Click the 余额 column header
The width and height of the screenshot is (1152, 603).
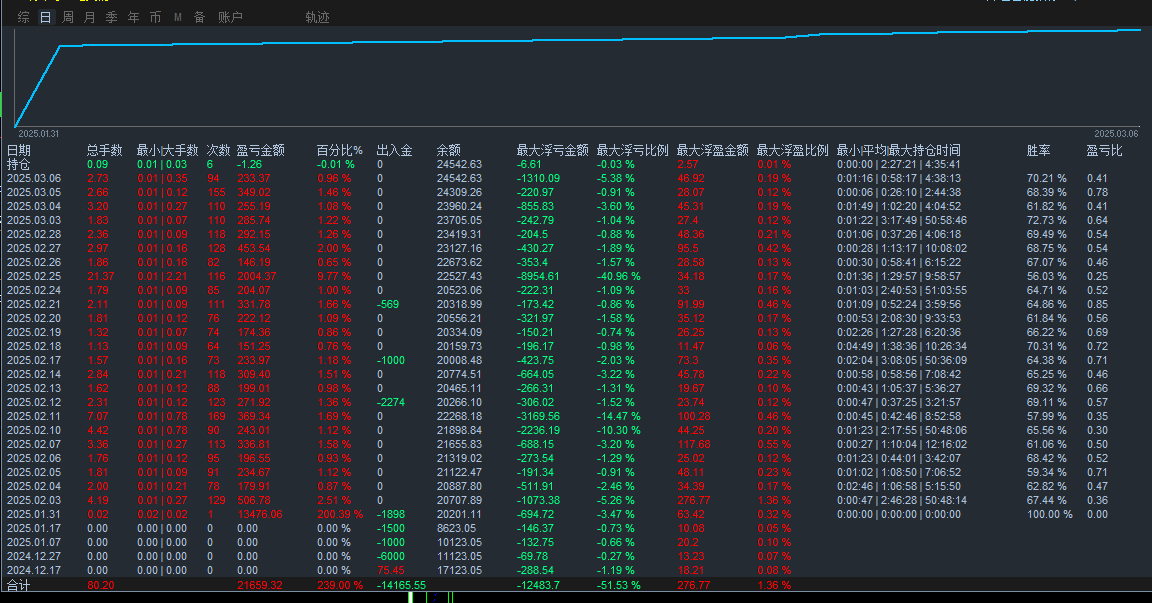click(x=448, y=150)
